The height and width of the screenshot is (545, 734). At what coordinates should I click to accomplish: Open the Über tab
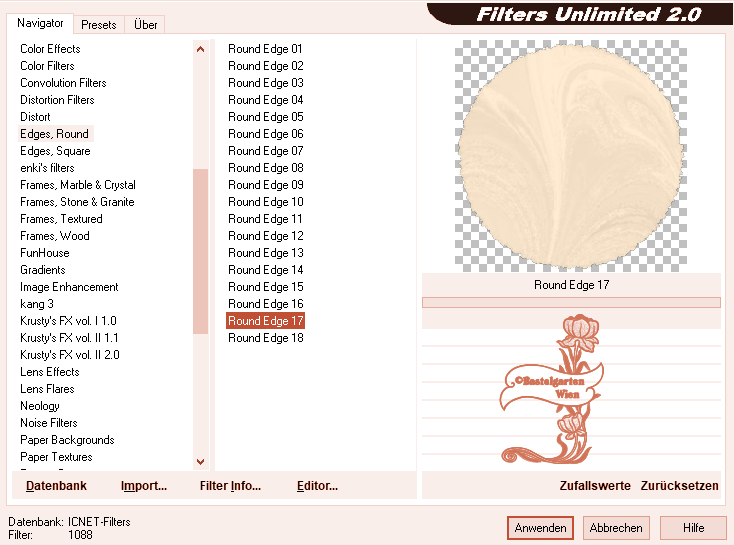click(x=145, y=24)
